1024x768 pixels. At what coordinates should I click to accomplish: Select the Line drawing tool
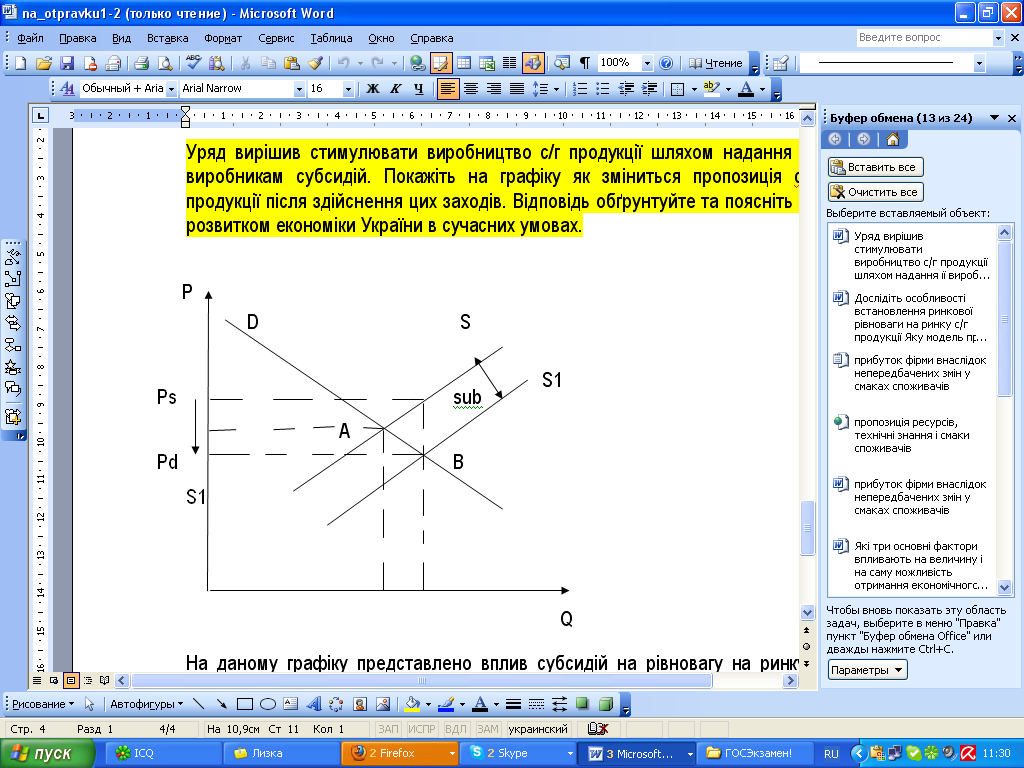point(199,704)
